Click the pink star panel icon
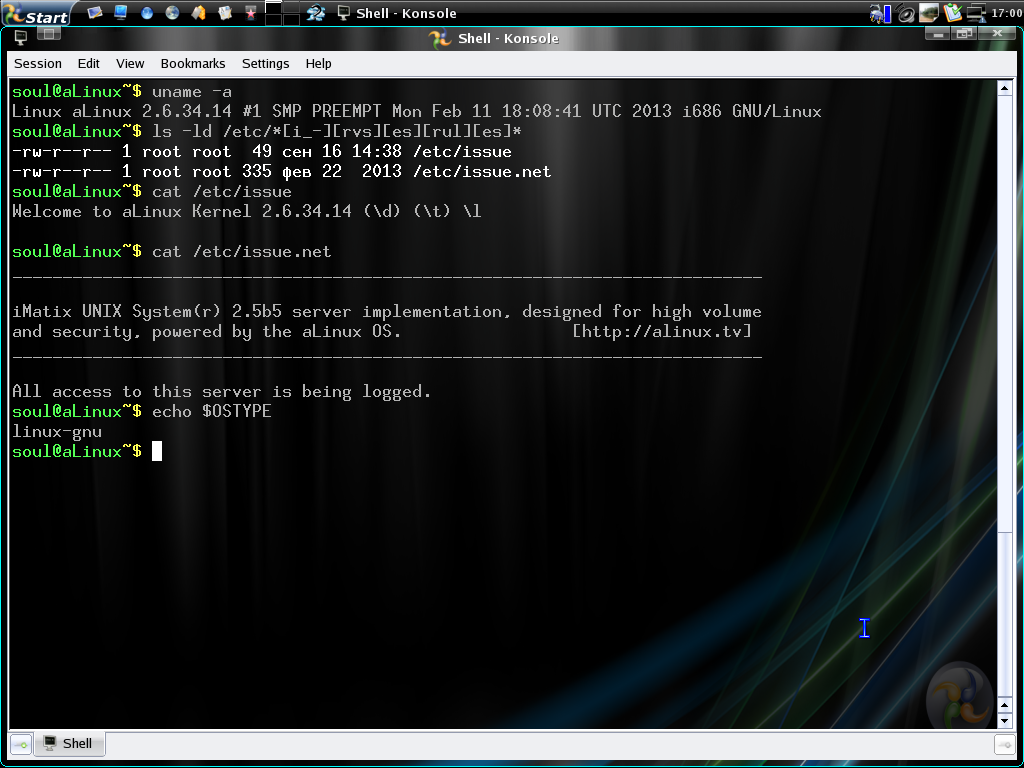The image size is (1024, 768). 251,12
